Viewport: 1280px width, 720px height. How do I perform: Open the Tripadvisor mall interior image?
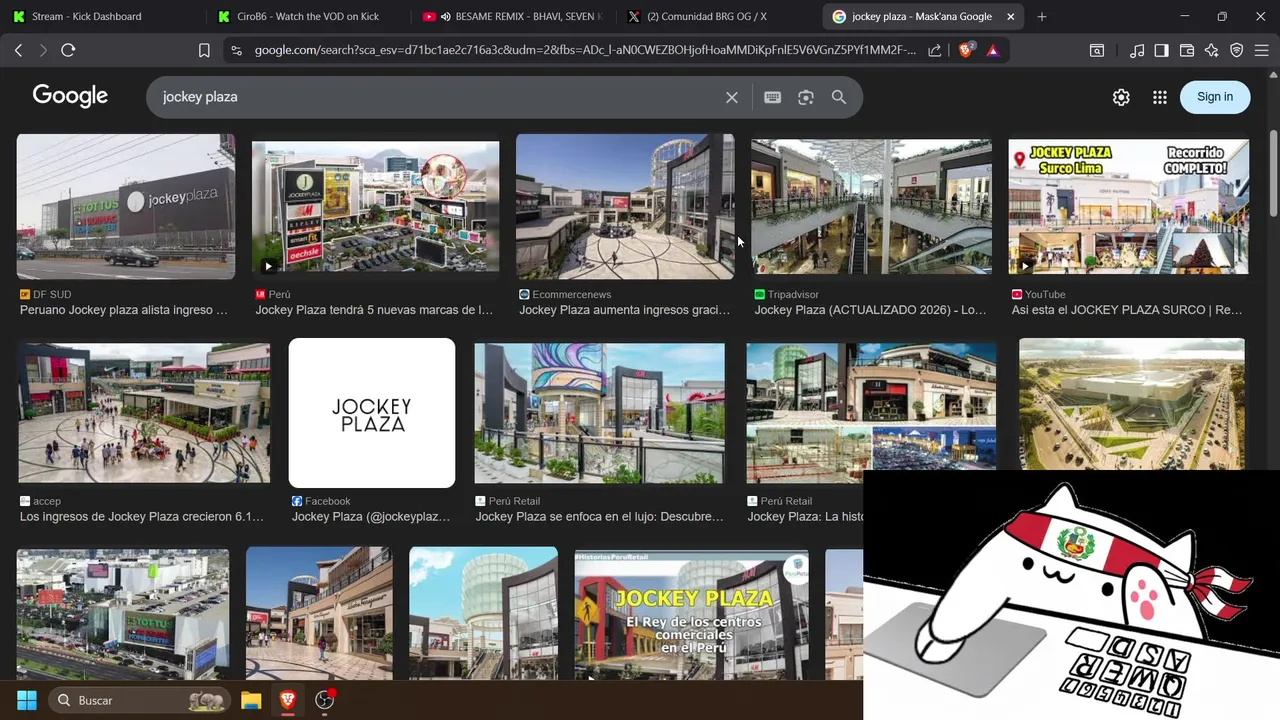pos(871,207)
